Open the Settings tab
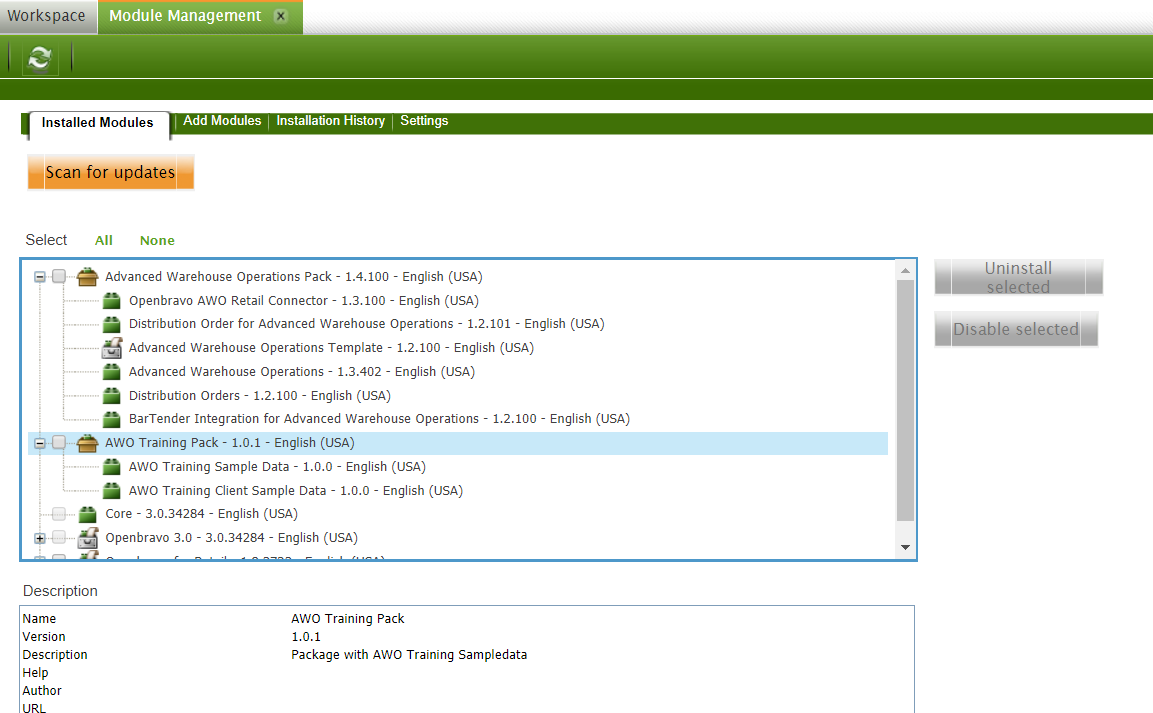Screen dimensions: 1153x713 [x=424, y=121]
